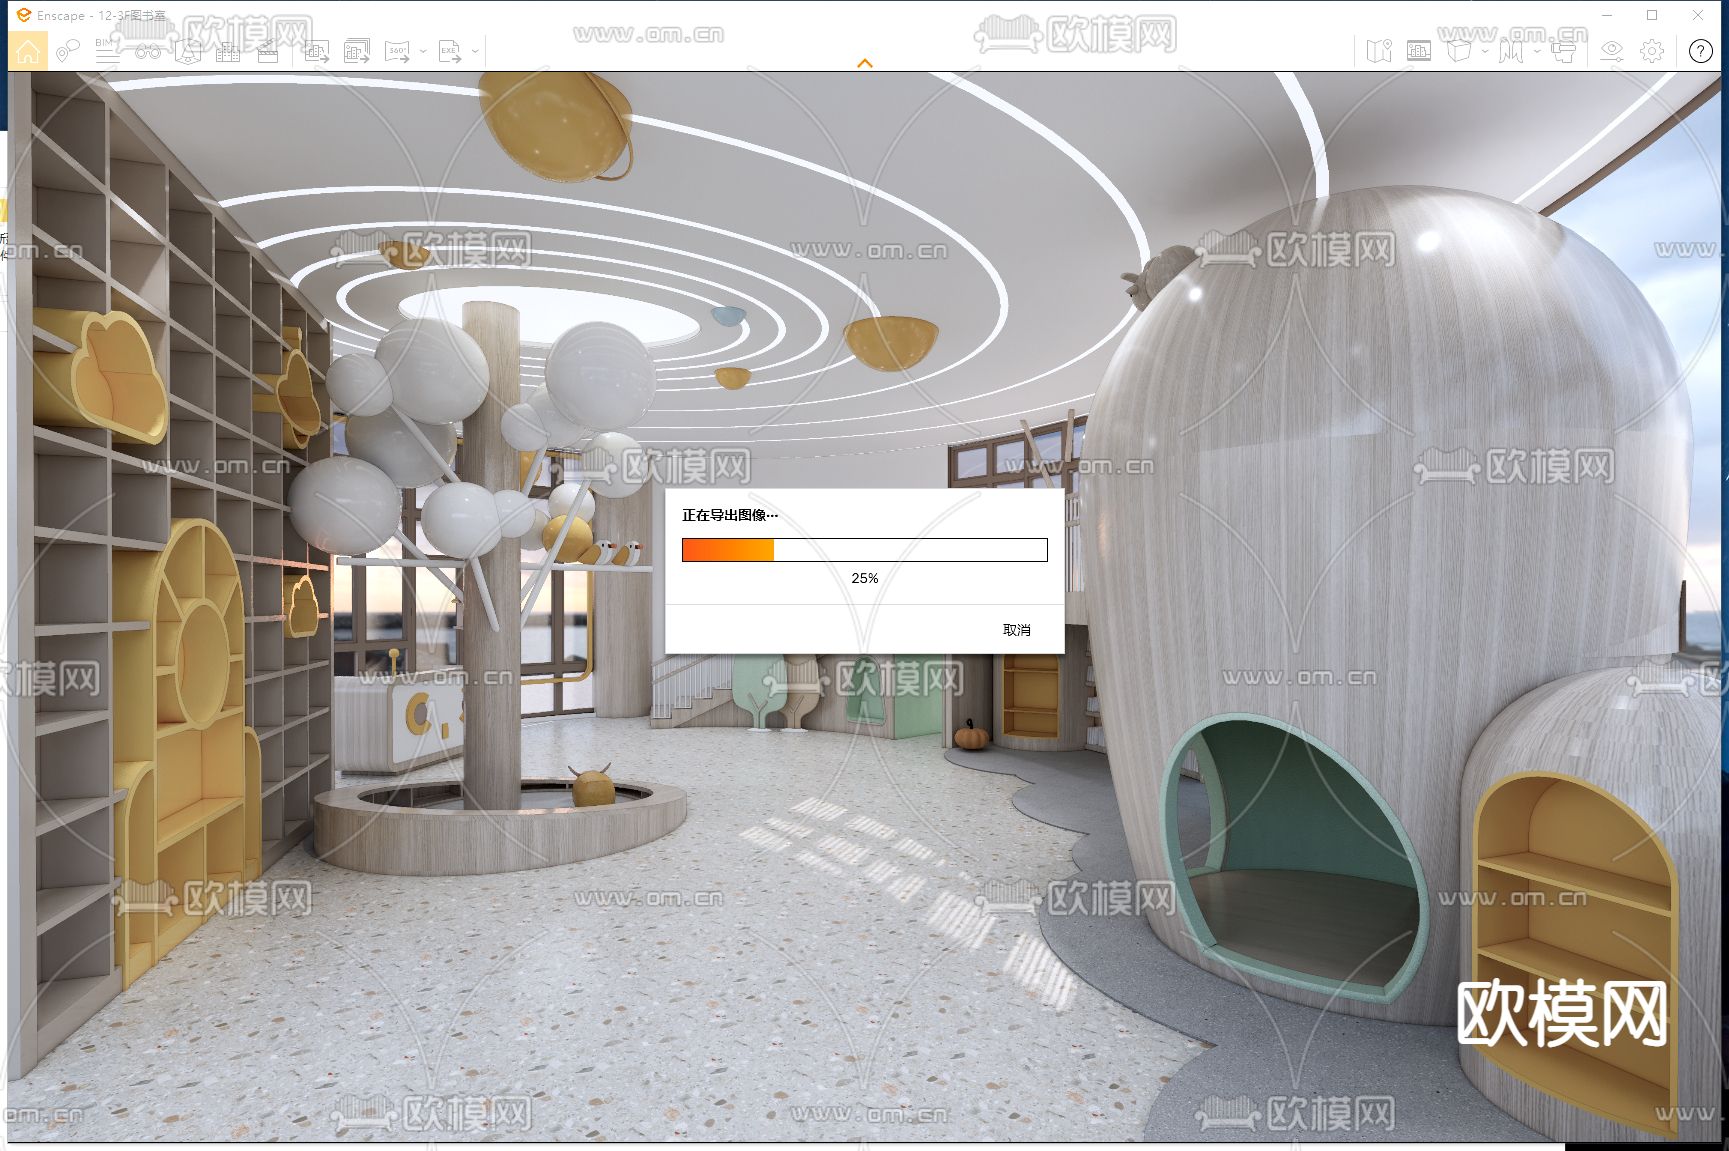Image resolution: width=1729 pixels, height=1151 pixels.
Task: Minimize the Enscape window
Action: click(1608, 15)
